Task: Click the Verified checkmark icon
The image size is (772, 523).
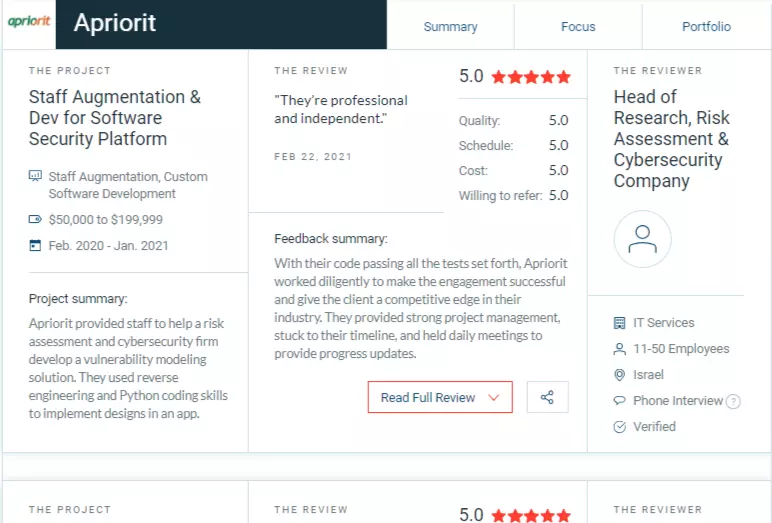Action: [x=619, y=427]
